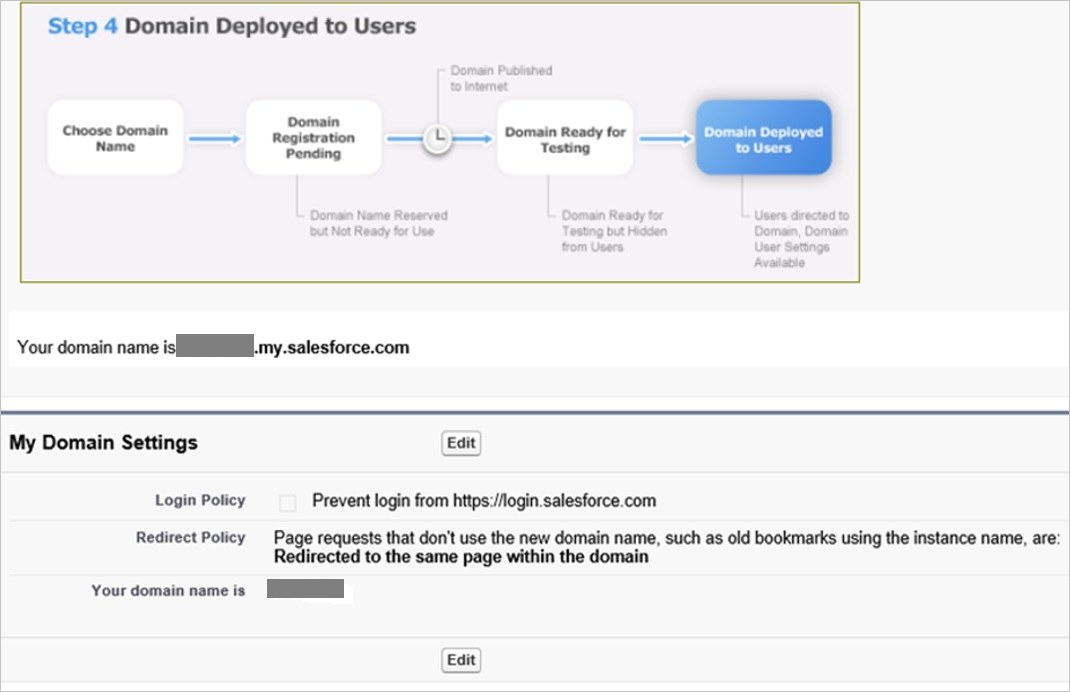Viewport: 1070px width, 692px height.
Task: Click the Step 4 Domain Deployed to Users heading
Action: [x=232, y=26]
